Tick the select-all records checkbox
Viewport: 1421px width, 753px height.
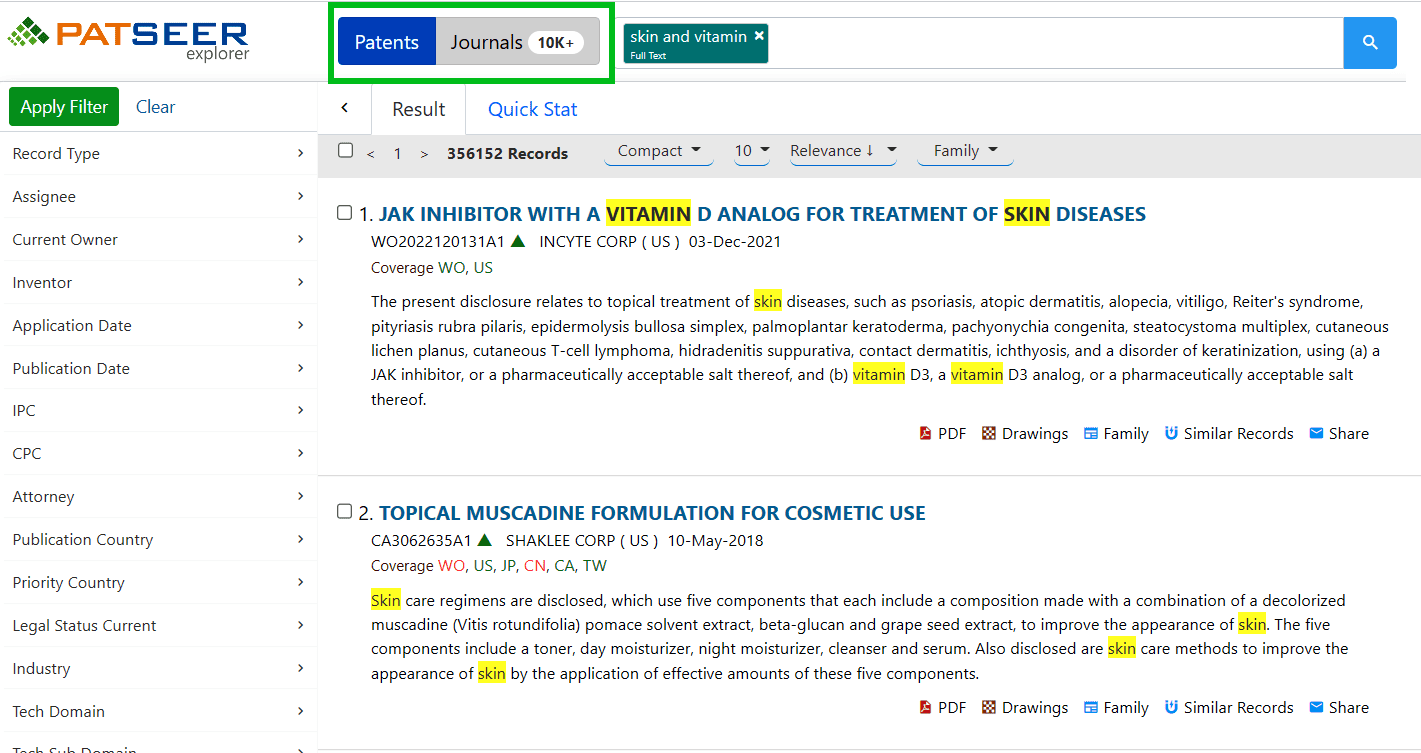click(346, 150)
